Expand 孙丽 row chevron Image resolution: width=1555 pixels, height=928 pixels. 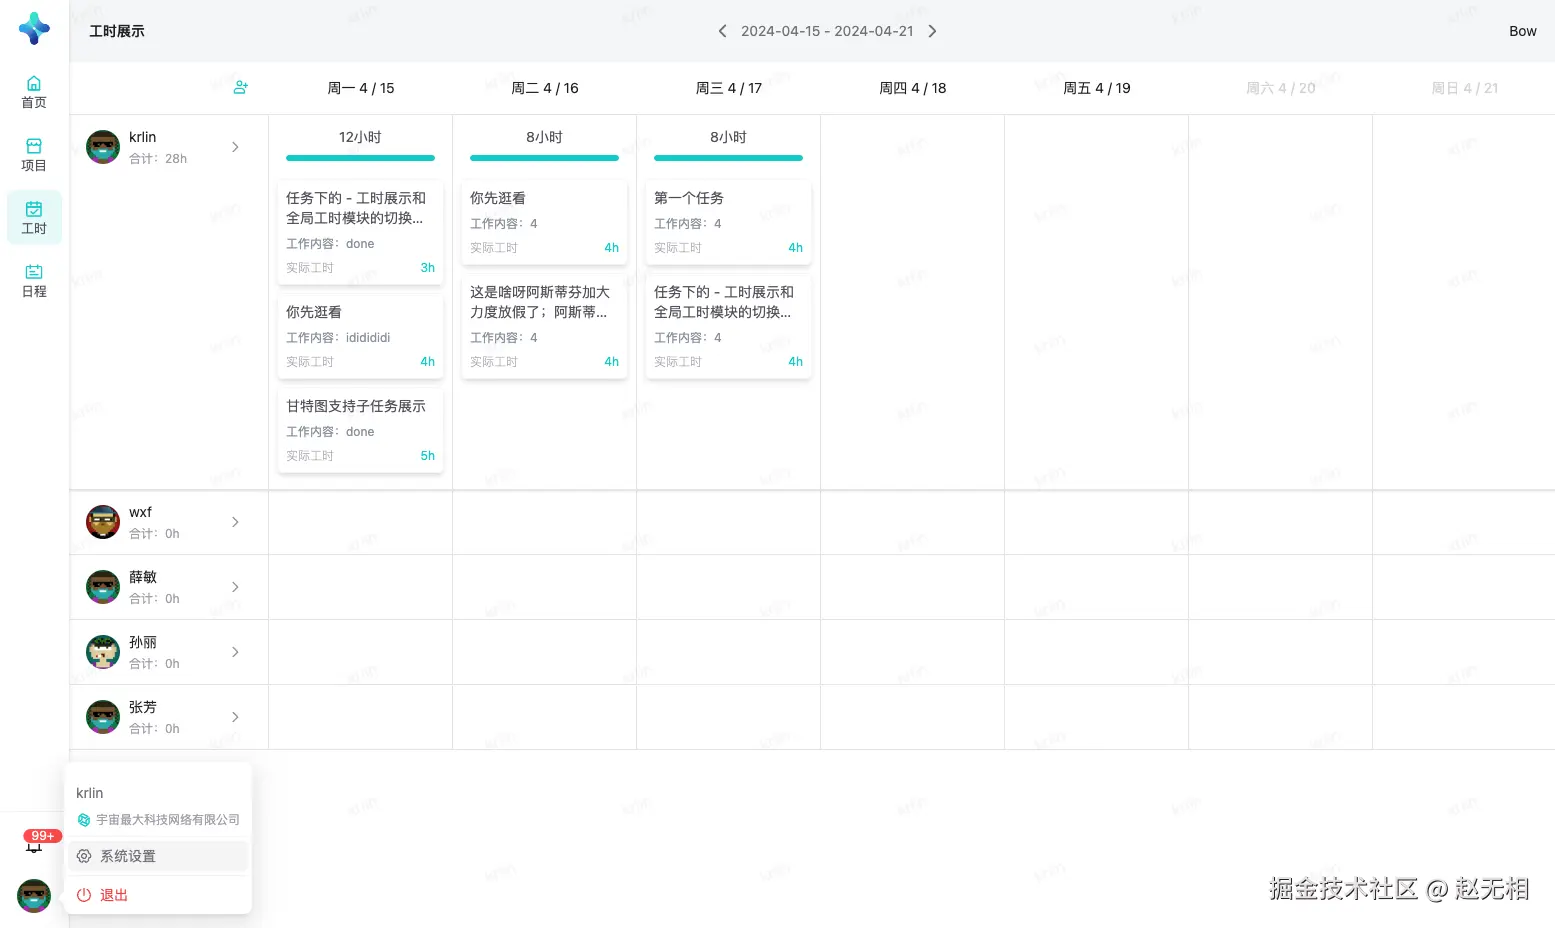click(x=235, y=652)
